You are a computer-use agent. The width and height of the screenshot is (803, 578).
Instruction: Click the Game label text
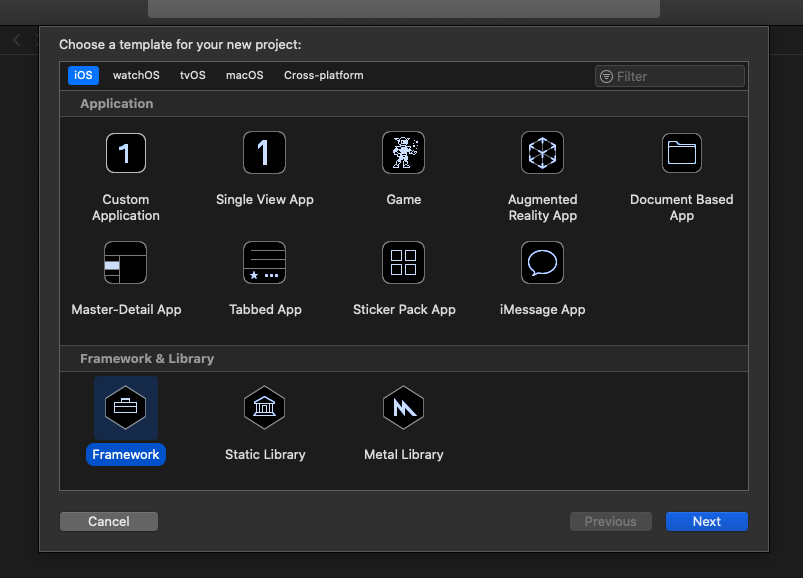404,200
